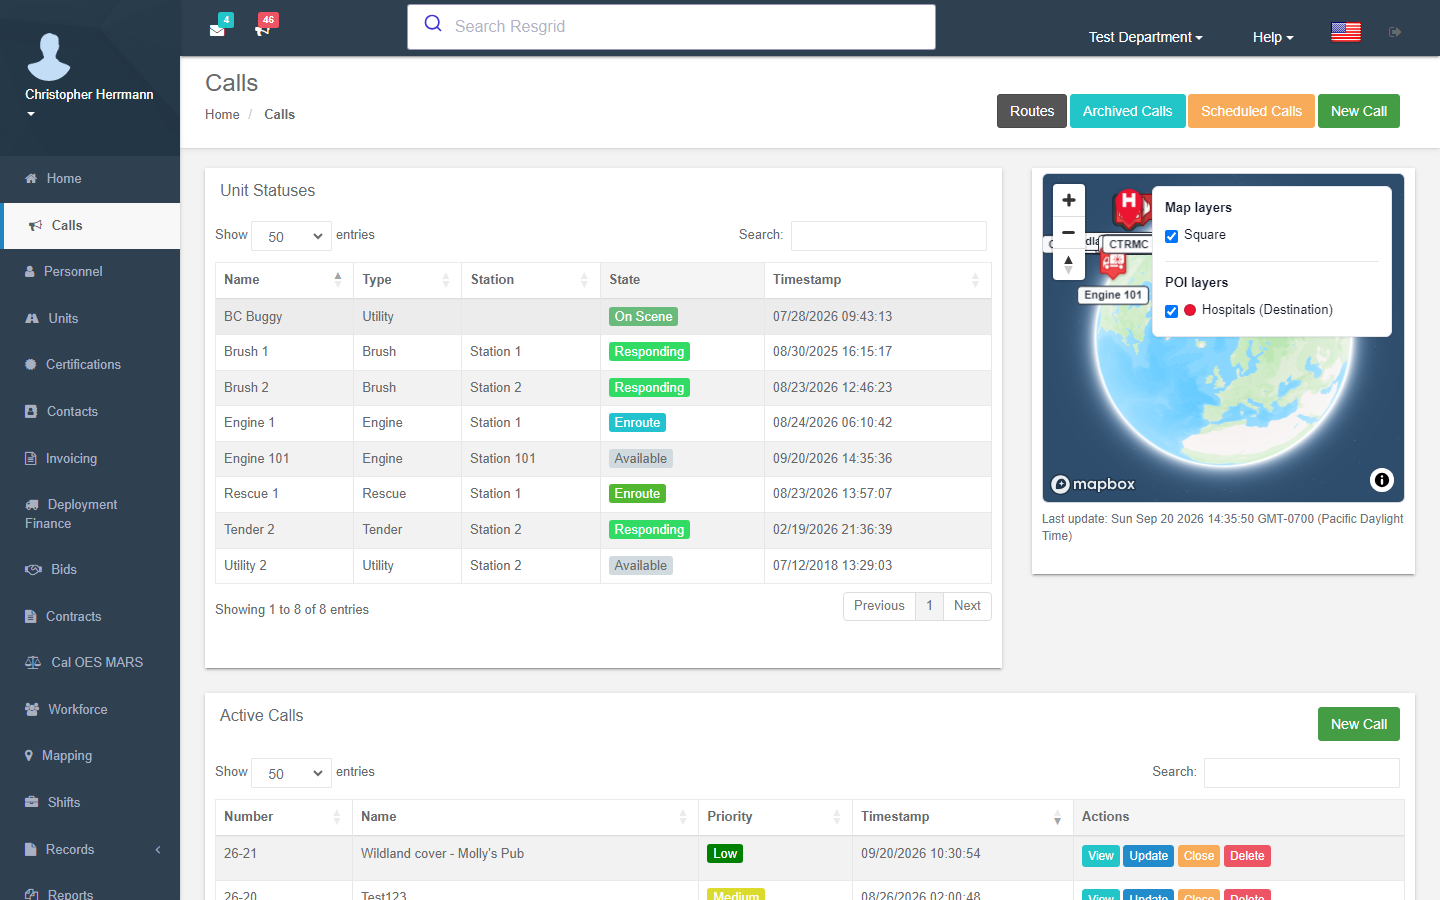Click New Call button in page header
The width and height of the screenshot is (1440, 900).
(x=1359, y=111)
